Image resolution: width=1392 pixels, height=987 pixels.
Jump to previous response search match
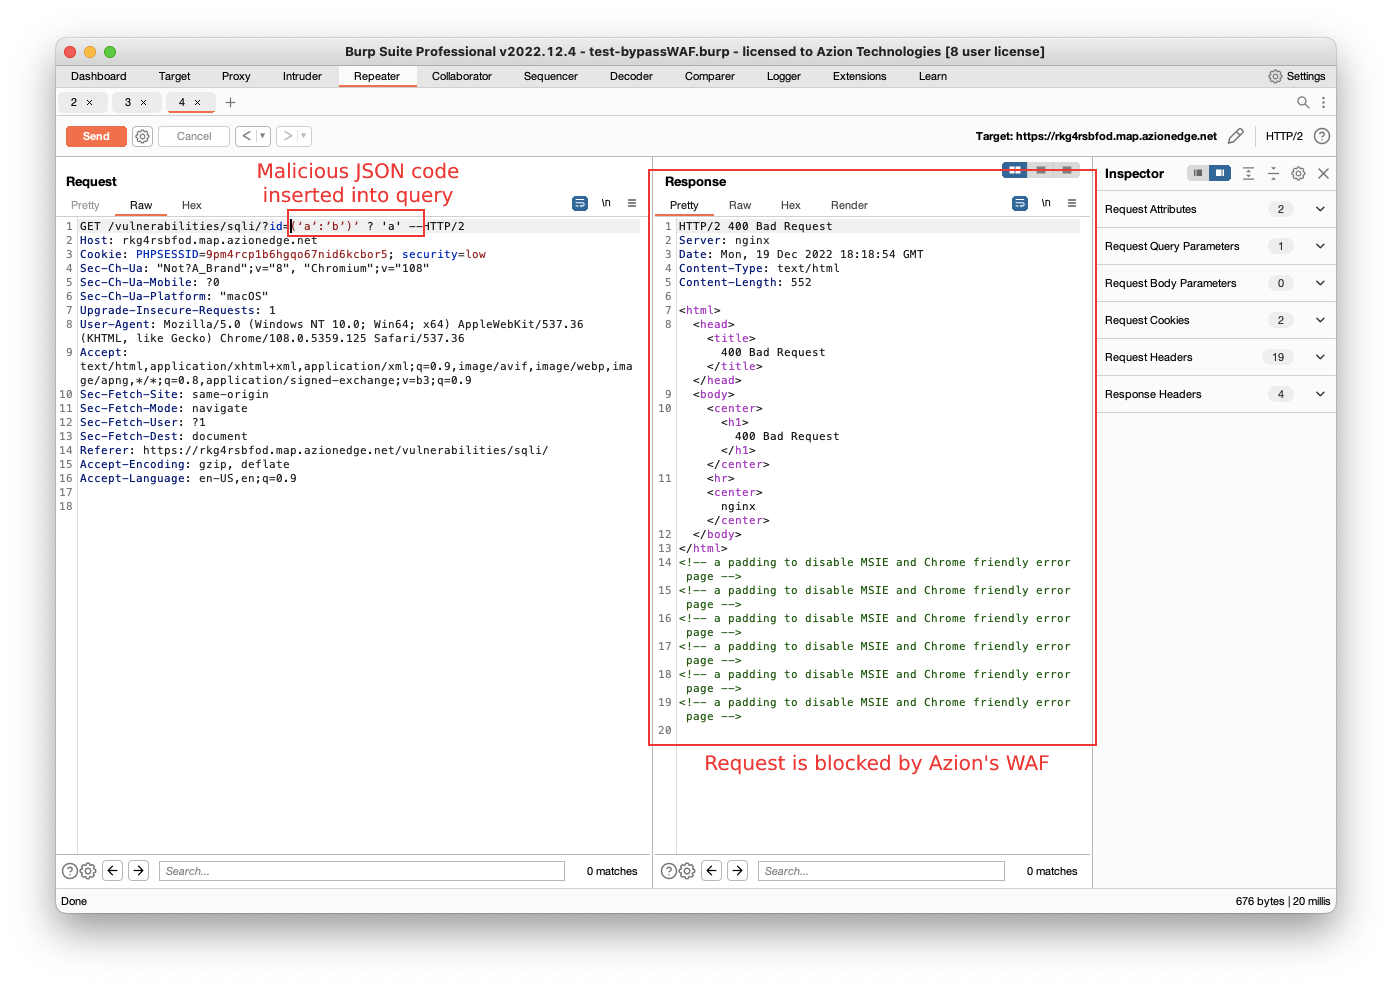pyautogui.click(x=712, y=871)
